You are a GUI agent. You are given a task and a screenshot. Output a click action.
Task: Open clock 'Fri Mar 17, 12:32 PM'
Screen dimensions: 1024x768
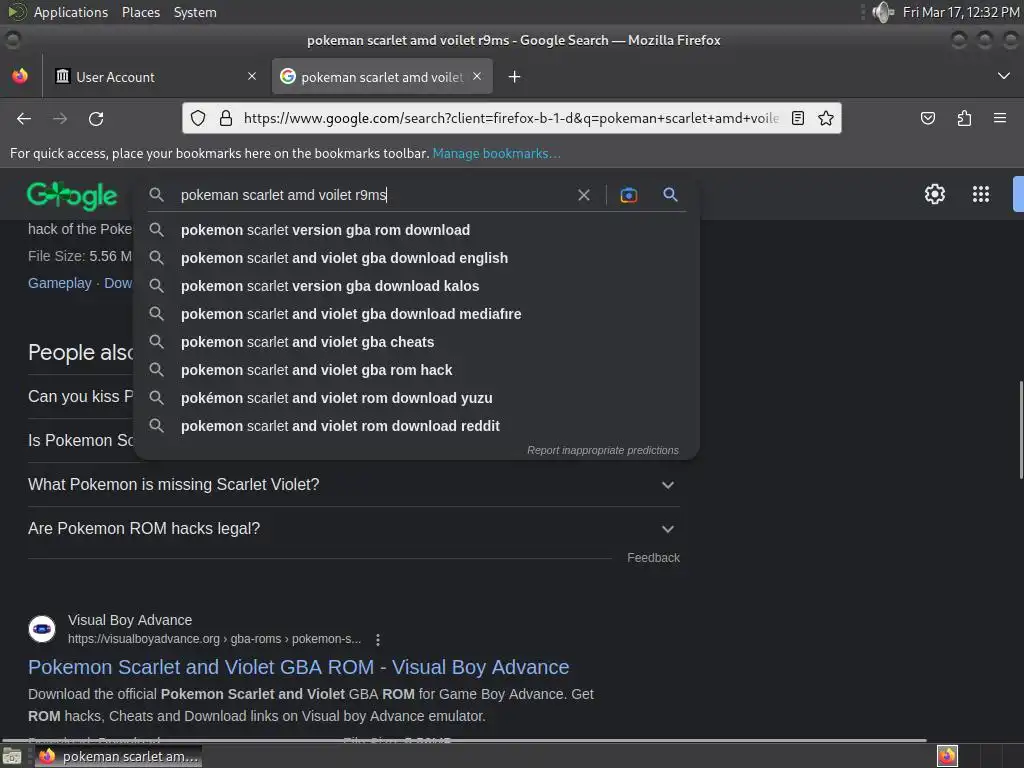point(961,12)
